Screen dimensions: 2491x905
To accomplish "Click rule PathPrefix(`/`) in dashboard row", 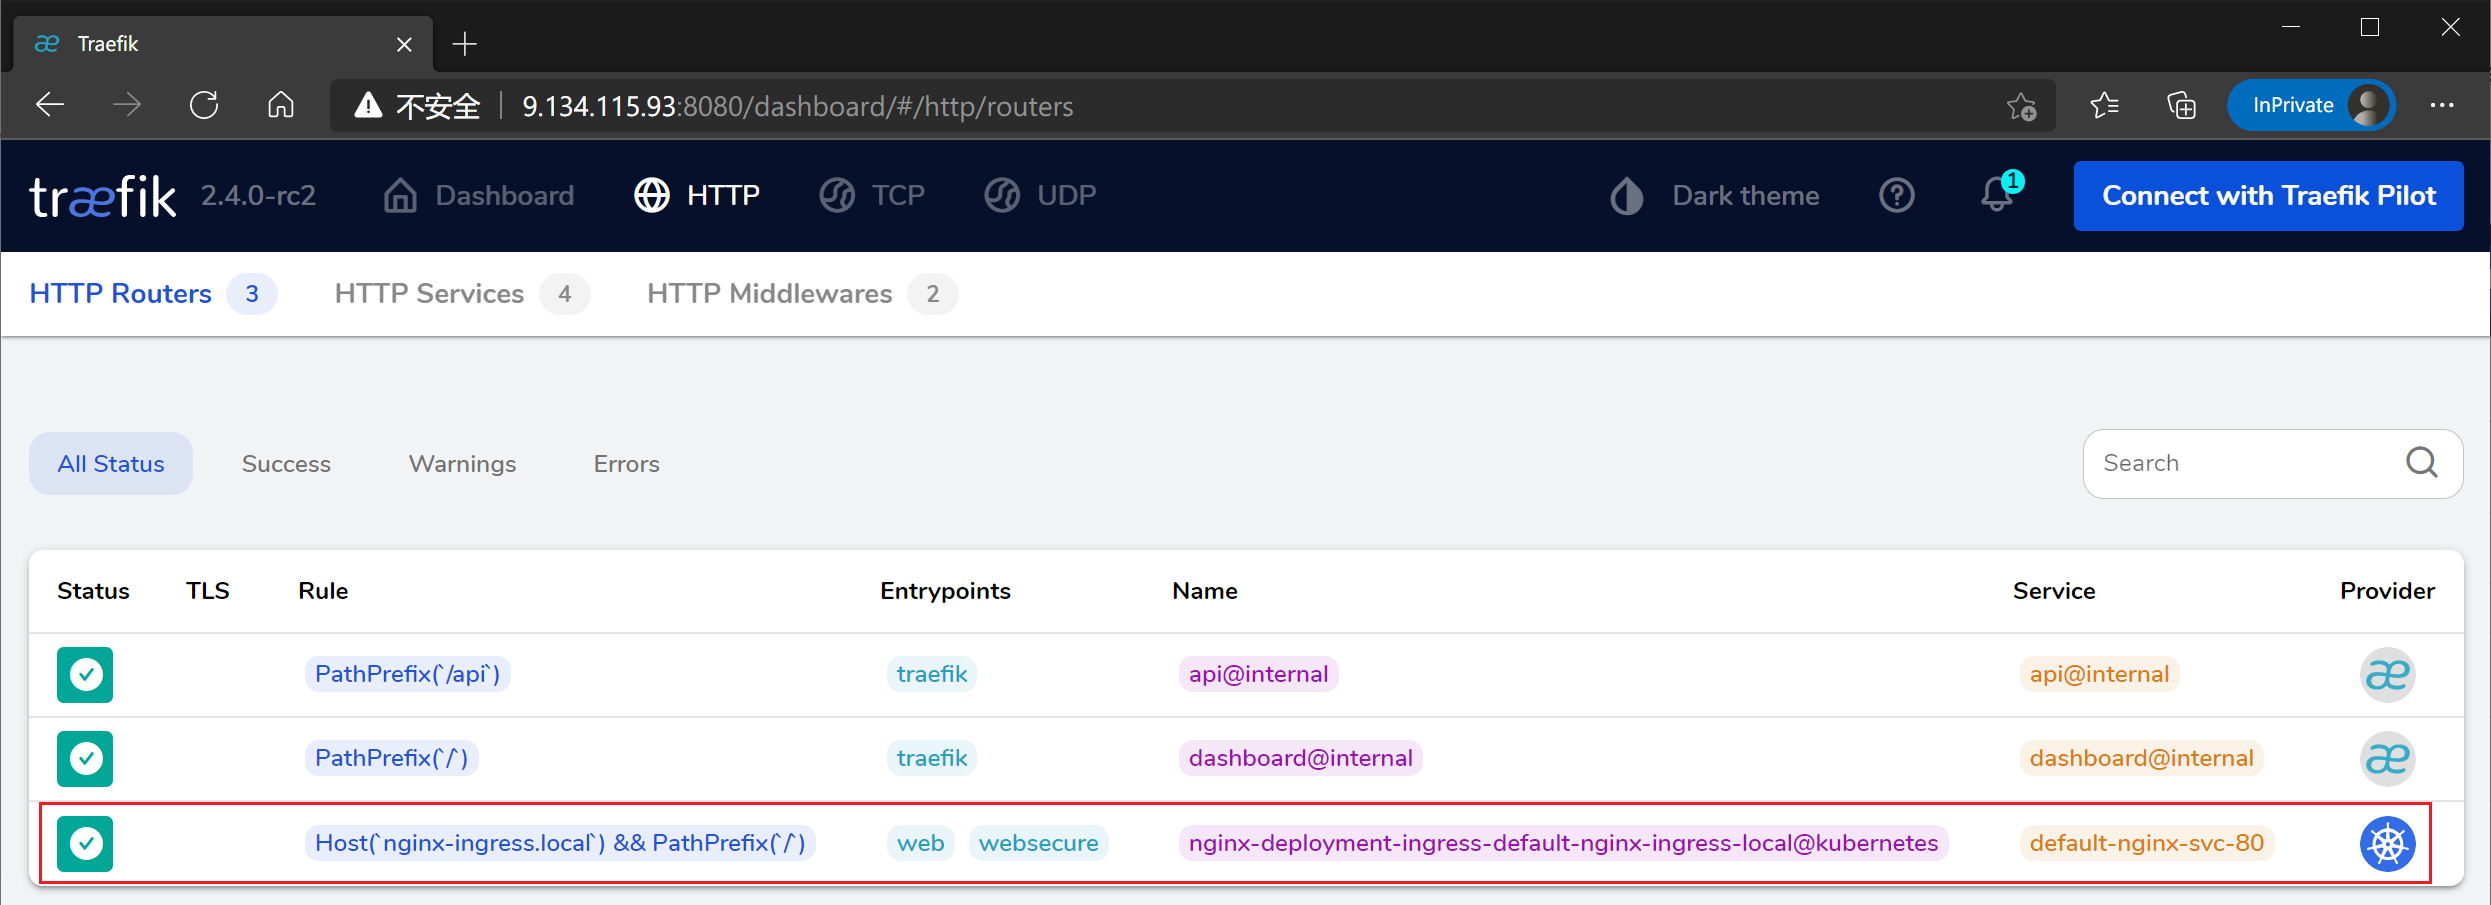I will pyautogui.click(x=391, y=758).
